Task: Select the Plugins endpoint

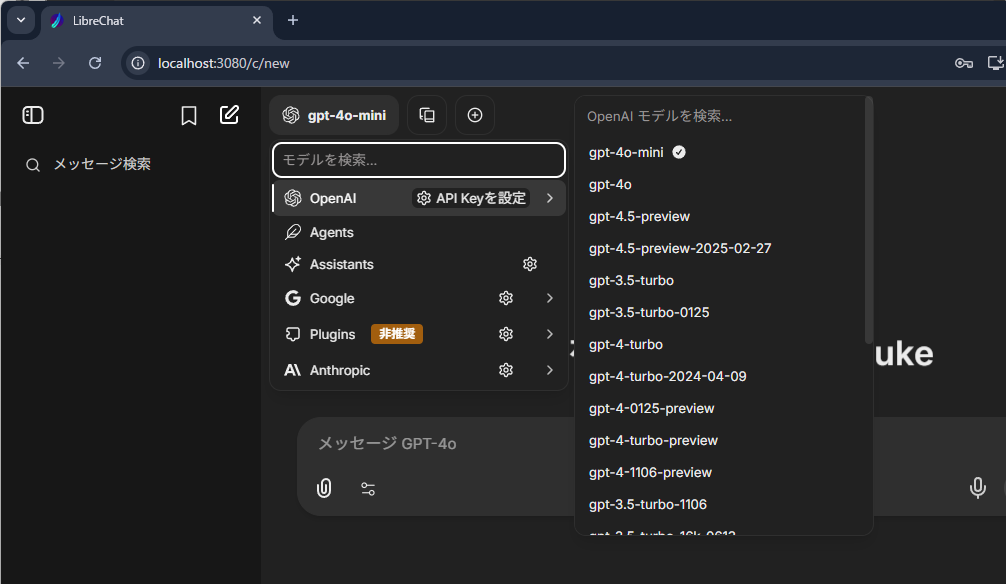Action: 420,334
